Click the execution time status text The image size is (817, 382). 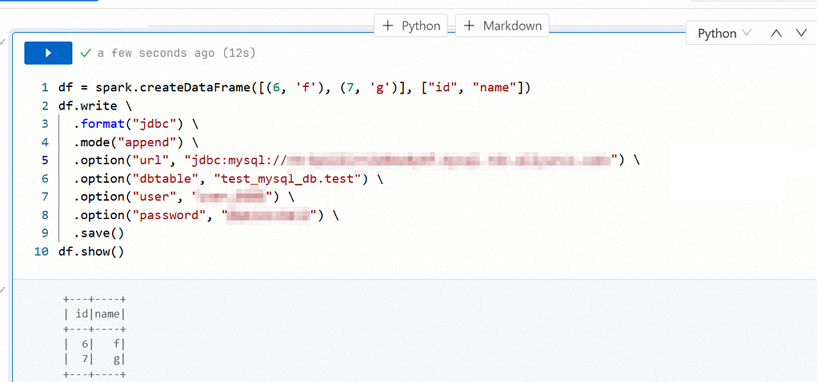click(x=177, y=53)
